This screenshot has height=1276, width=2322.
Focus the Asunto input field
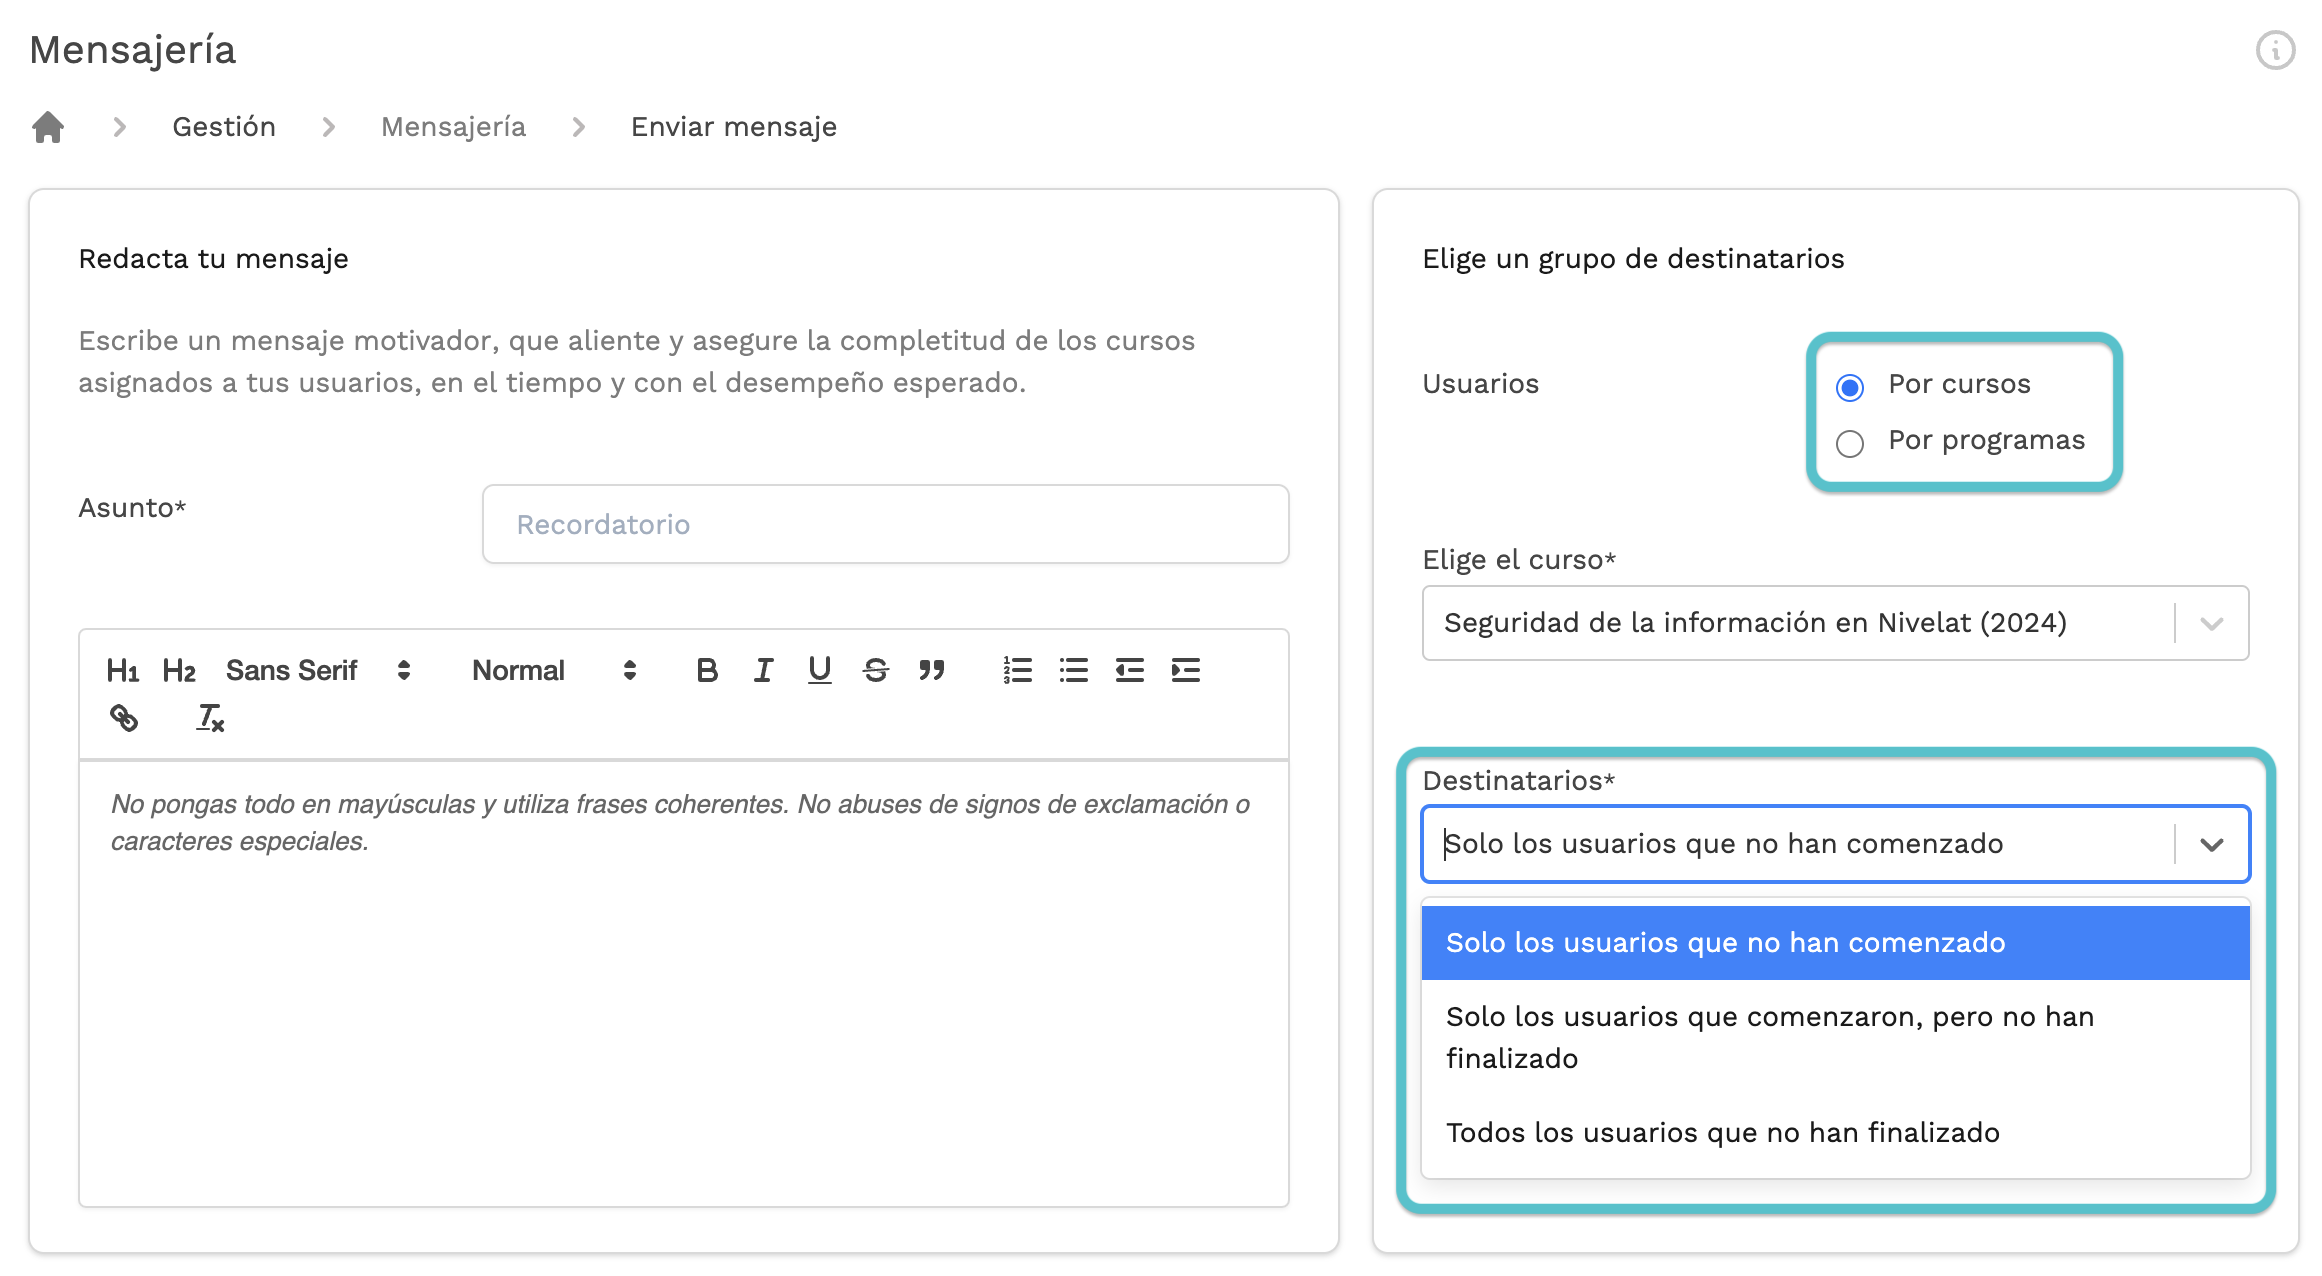tap(885, 524)
